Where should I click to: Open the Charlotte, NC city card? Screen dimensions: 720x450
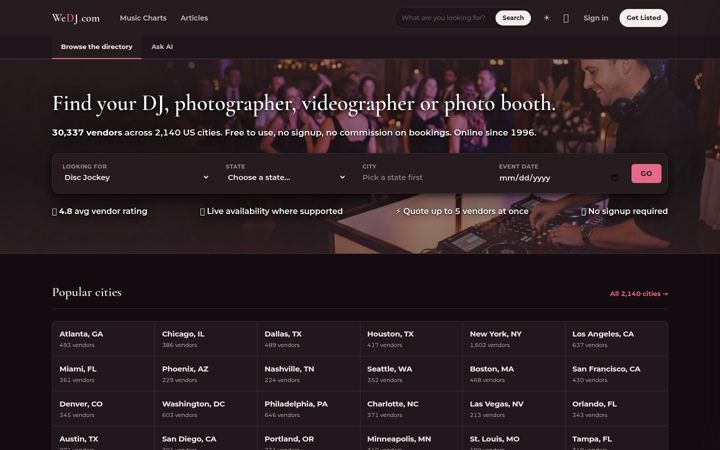click(x=411, y=409)
